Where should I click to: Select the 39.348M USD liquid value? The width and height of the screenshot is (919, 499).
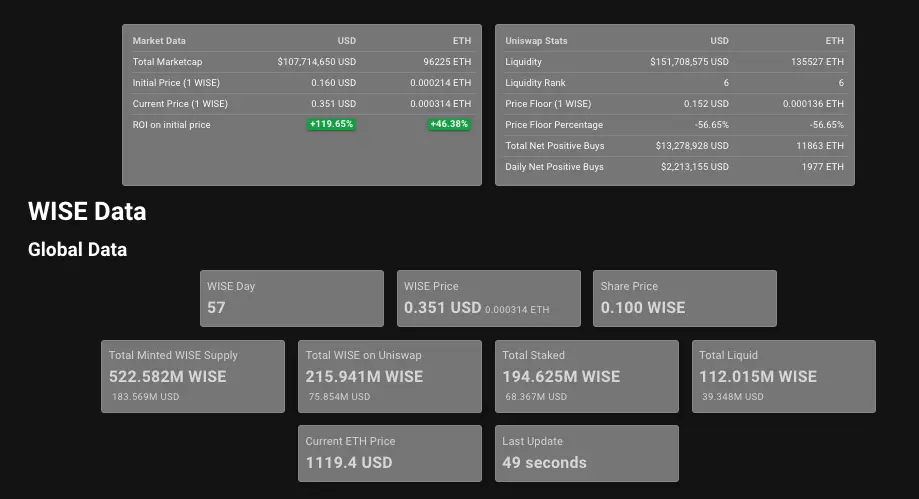point(733,397)
